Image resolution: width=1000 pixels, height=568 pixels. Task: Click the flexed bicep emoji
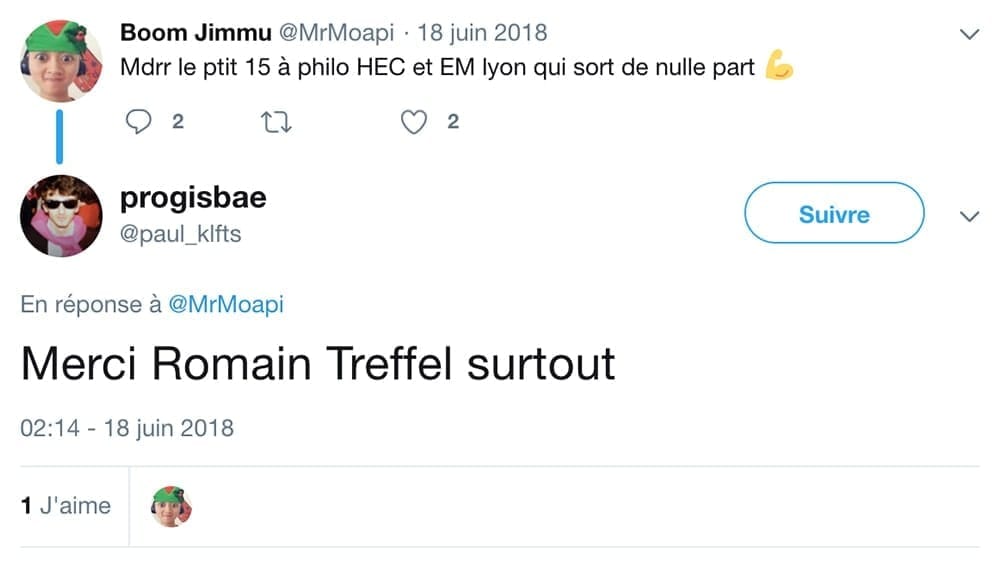[778, 68]
